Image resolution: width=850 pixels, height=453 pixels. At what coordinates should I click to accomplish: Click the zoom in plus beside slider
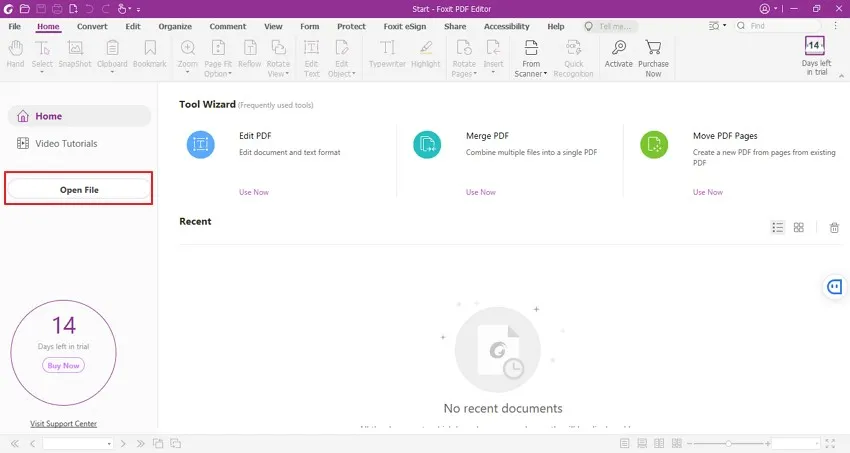coord(768,443)
